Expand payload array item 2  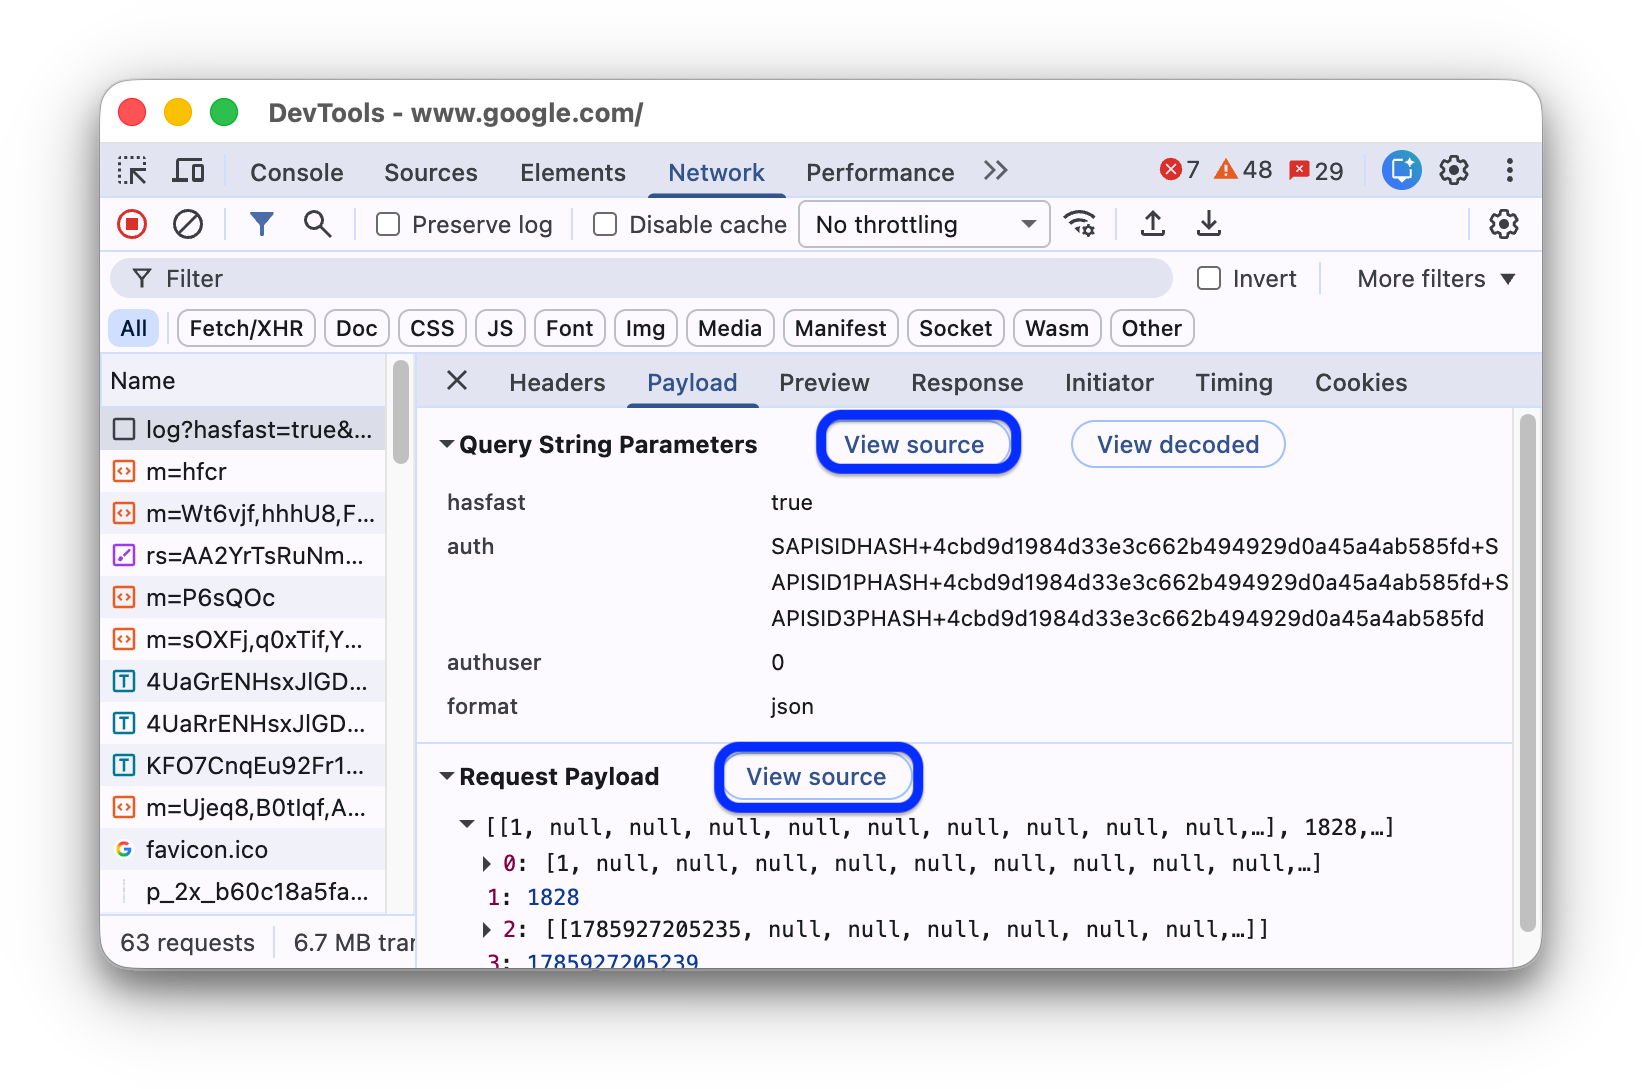click(x=487, y=929)
